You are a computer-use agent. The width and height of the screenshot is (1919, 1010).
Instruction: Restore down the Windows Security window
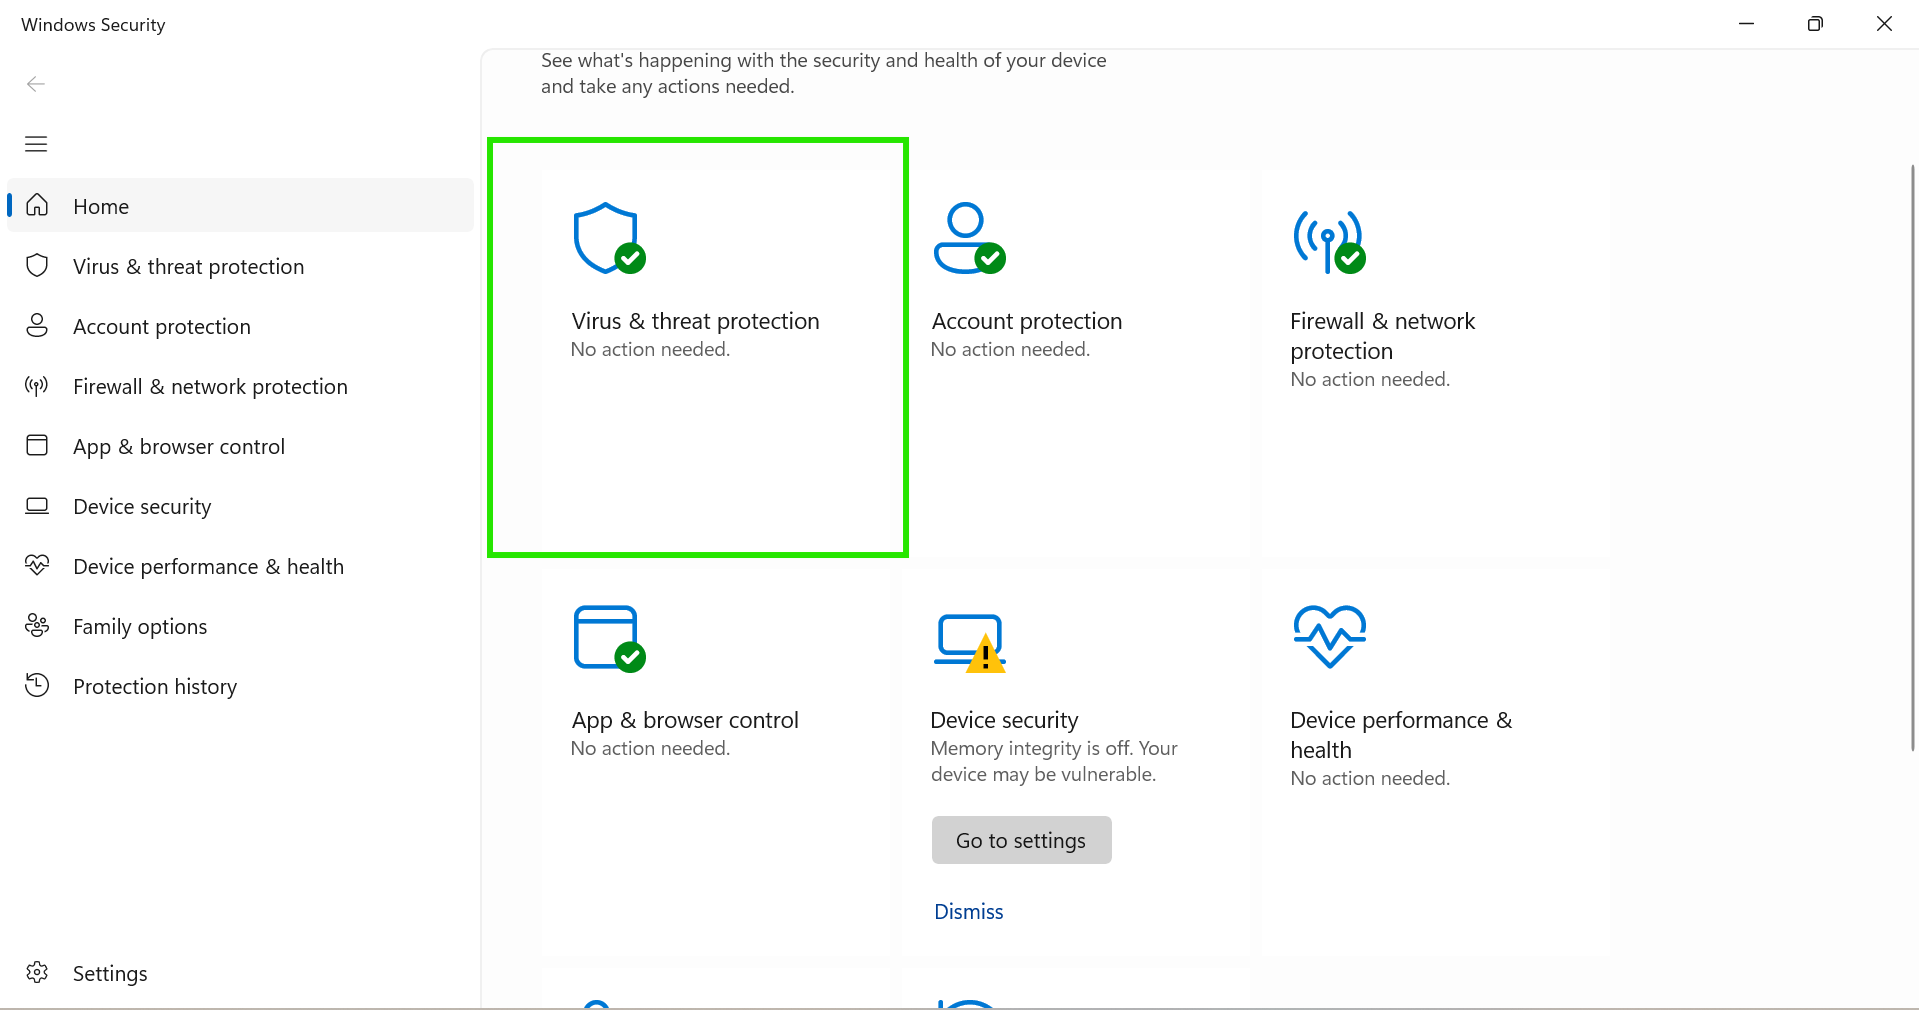tap(1815, 24)
